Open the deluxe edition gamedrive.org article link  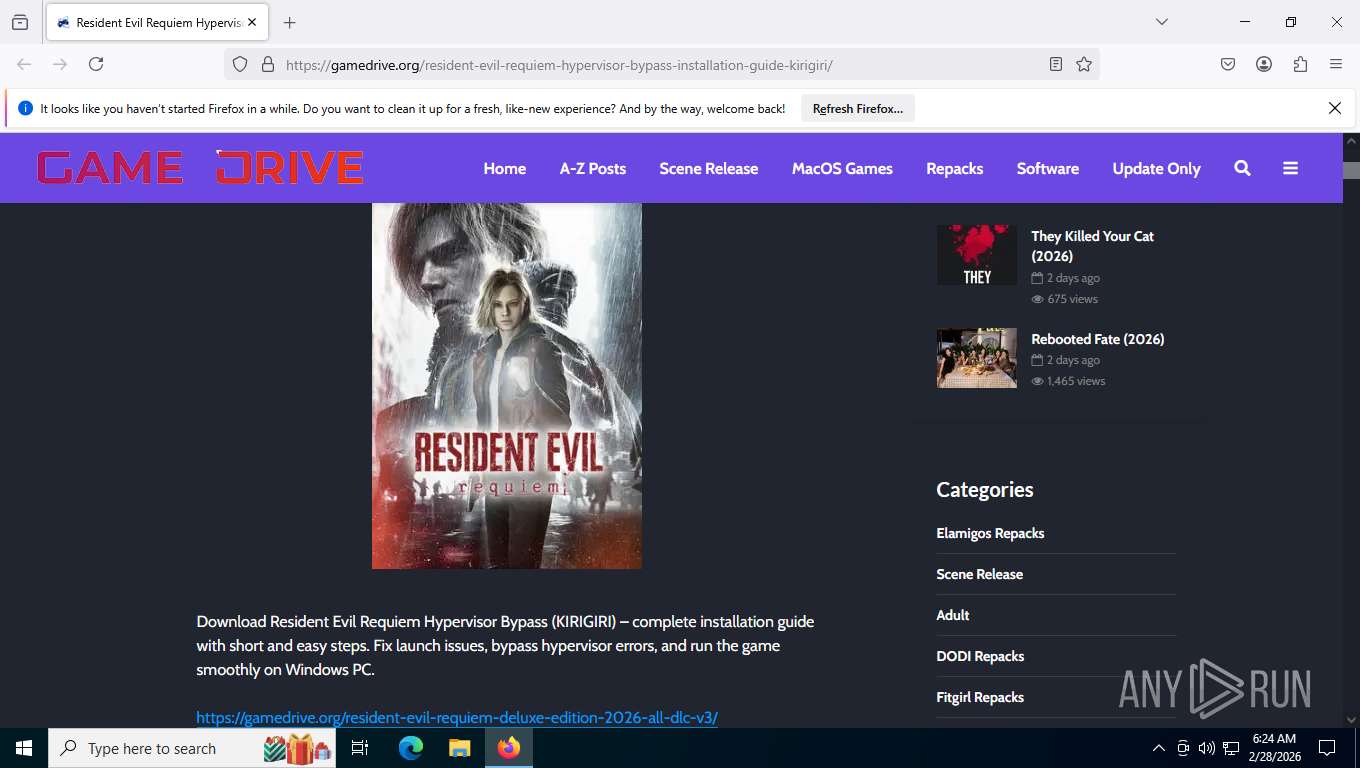coord(457,717)
